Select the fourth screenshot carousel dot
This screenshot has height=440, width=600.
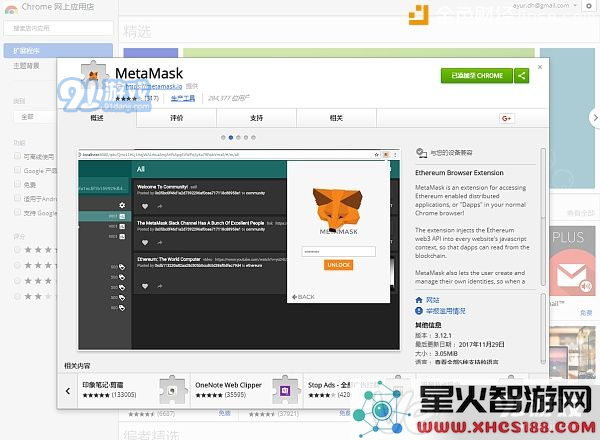pyautogui.click(x=246, y=137)
